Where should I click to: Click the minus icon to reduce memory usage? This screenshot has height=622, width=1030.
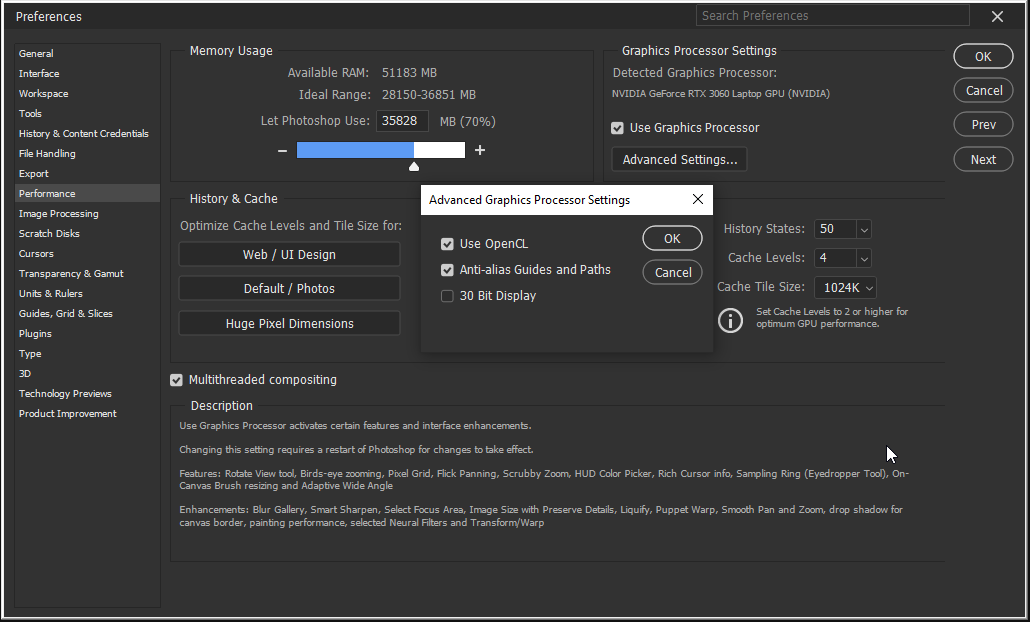point(283,149)
